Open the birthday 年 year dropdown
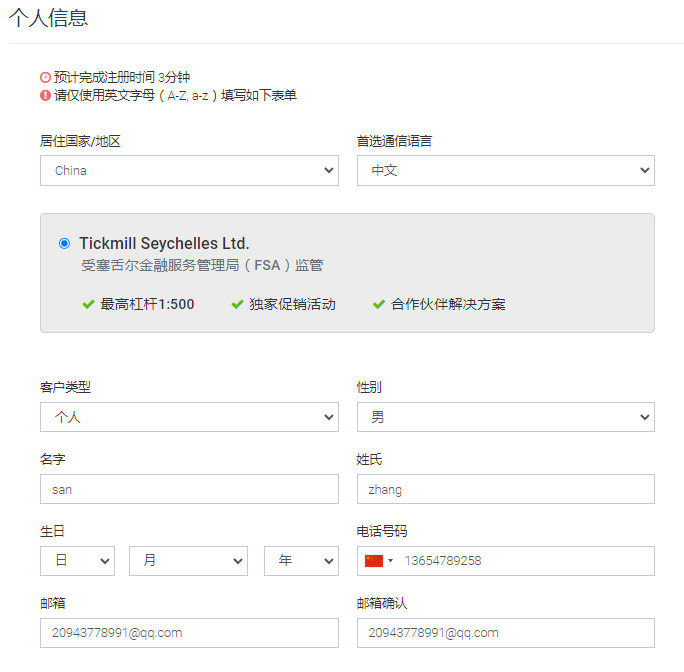The image size is (684, 672). [x=301, y=561]
